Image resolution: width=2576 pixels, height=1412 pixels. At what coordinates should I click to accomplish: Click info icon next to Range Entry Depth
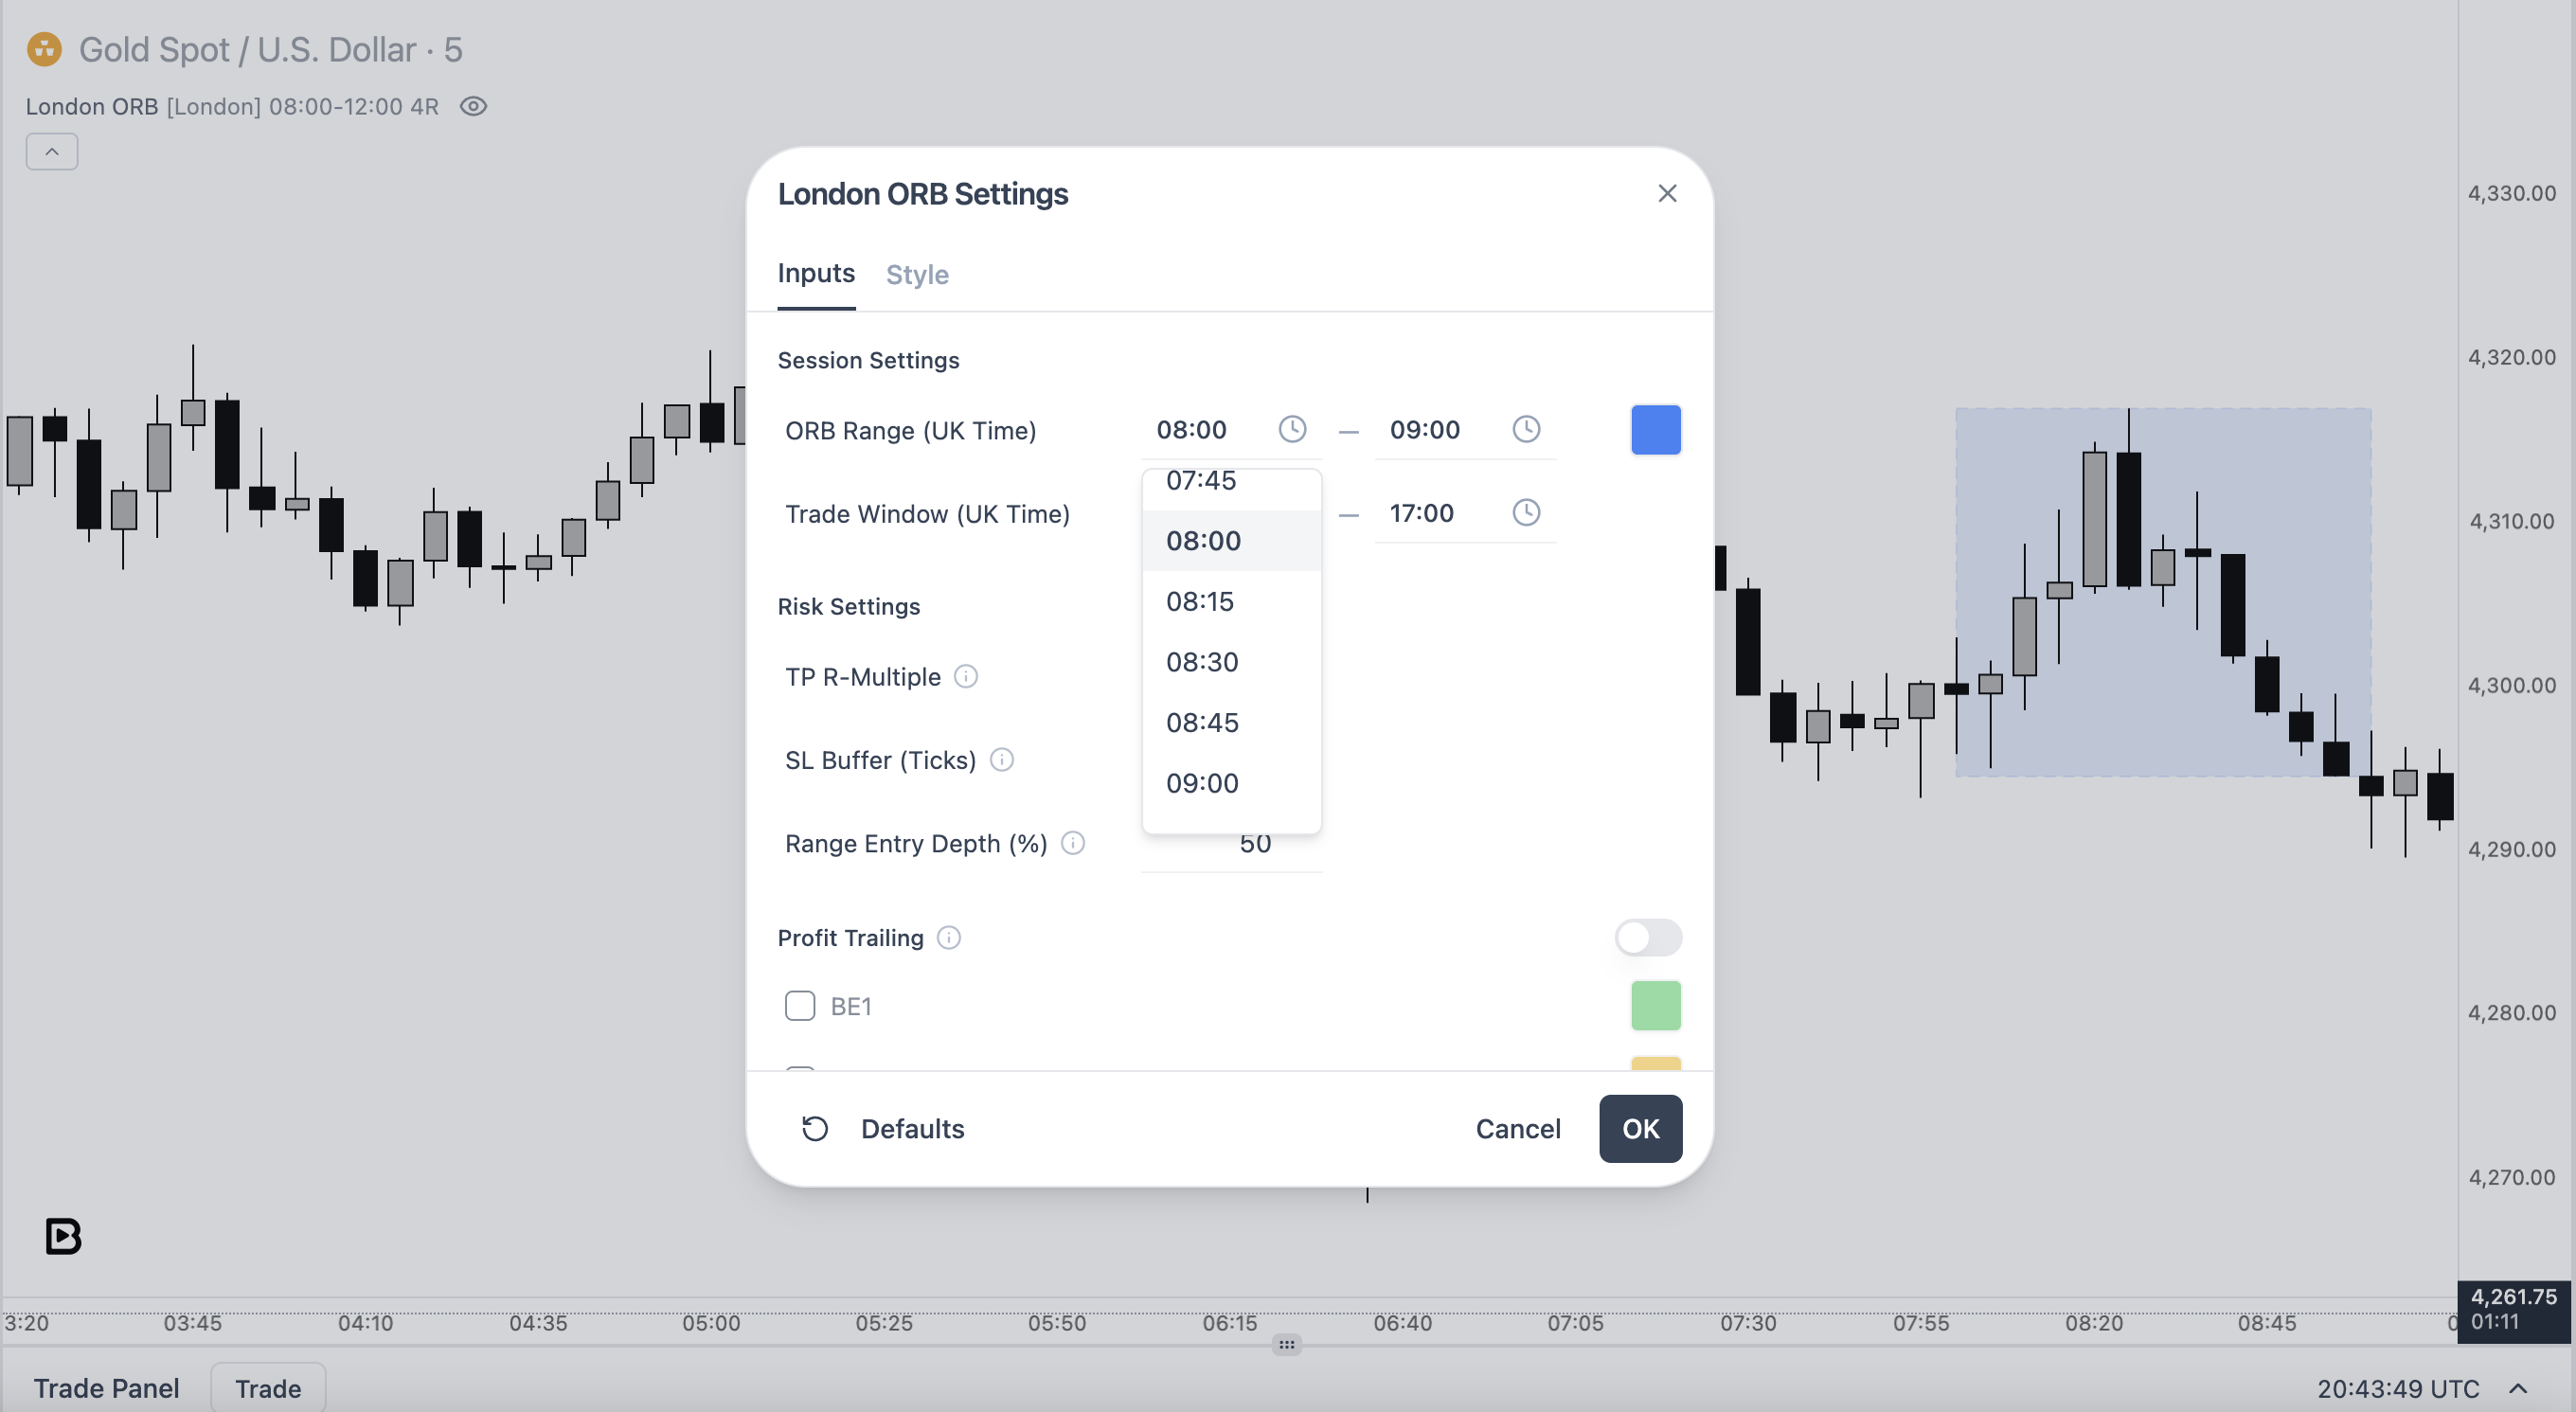click(1073, 843)
